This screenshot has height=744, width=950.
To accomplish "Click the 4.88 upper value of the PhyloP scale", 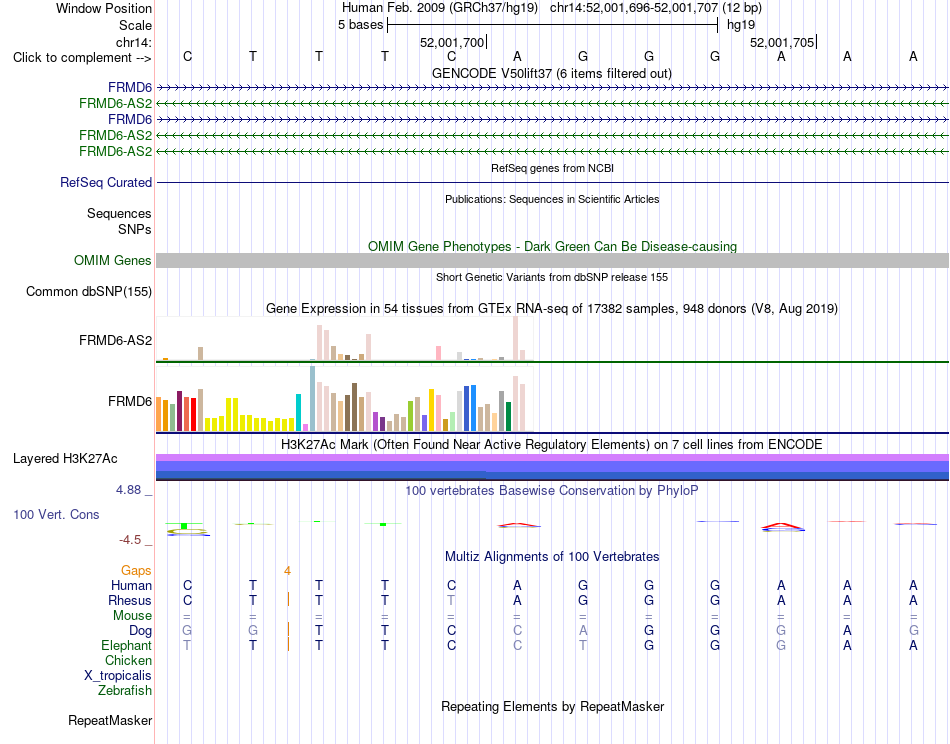I will pyautogui.click(x=128, y=490).
